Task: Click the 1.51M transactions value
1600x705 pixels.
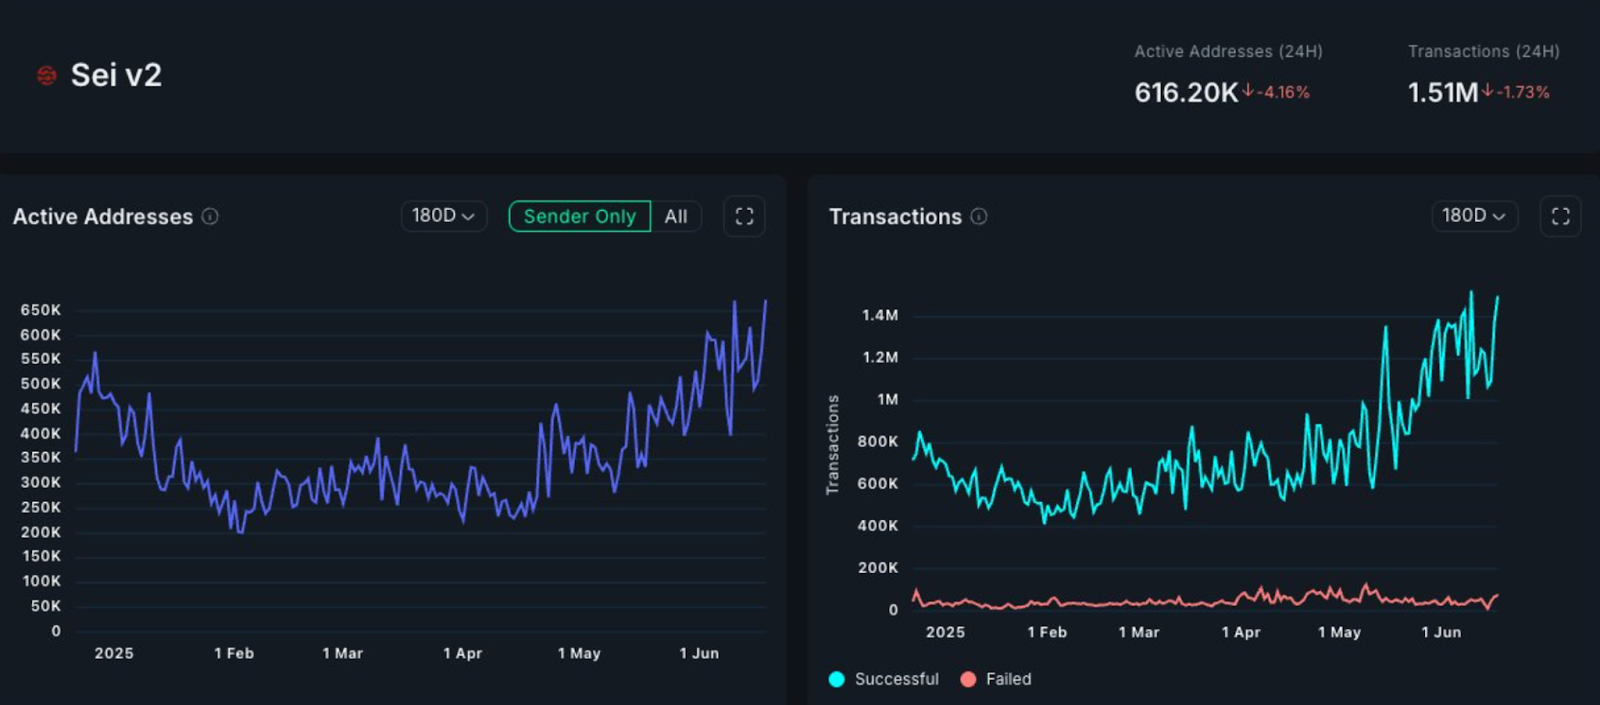Action: [x=1443, y=92]
